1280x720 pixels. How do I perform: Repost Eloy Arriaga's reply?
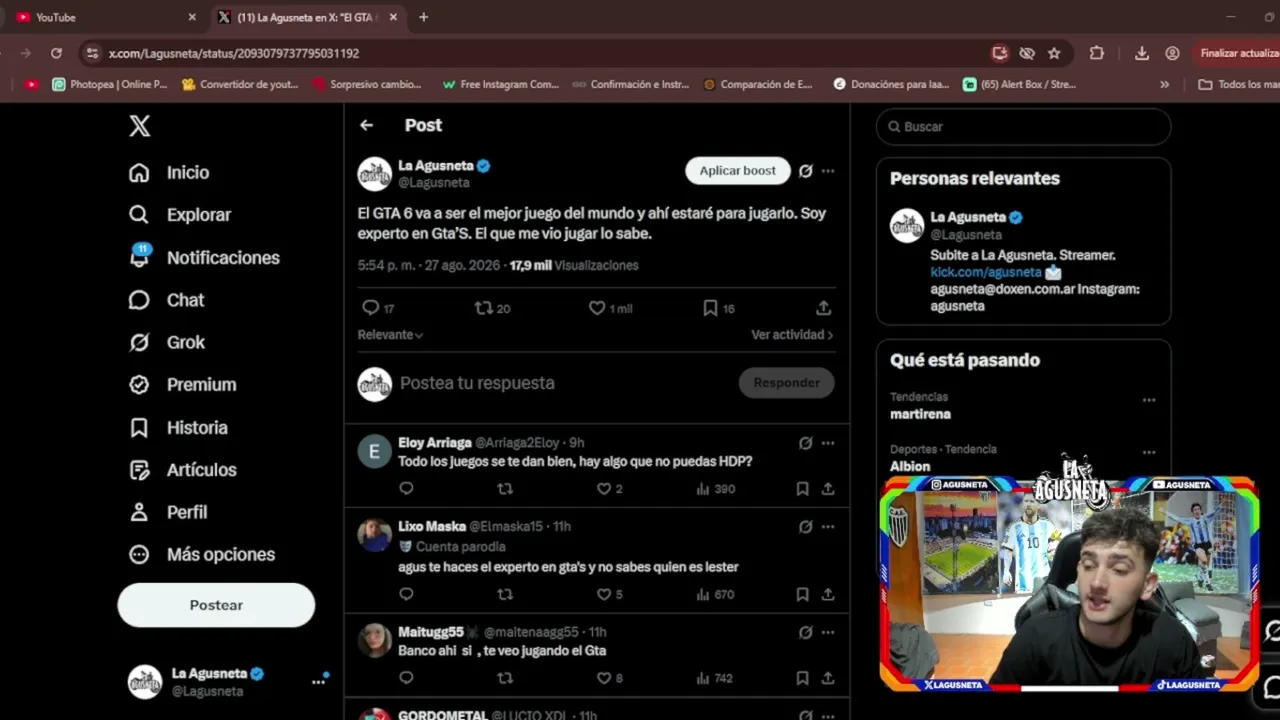tap(505, 489)
